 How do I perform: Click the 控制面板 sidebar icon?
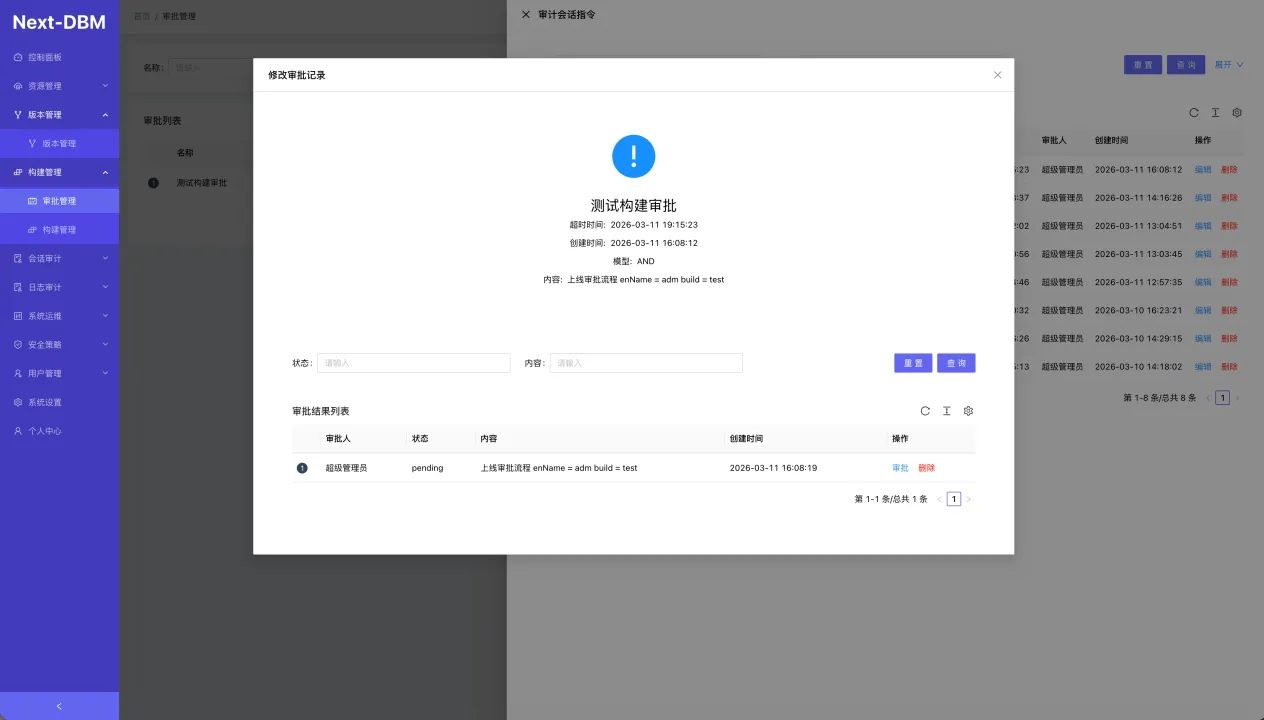(18, 57)
